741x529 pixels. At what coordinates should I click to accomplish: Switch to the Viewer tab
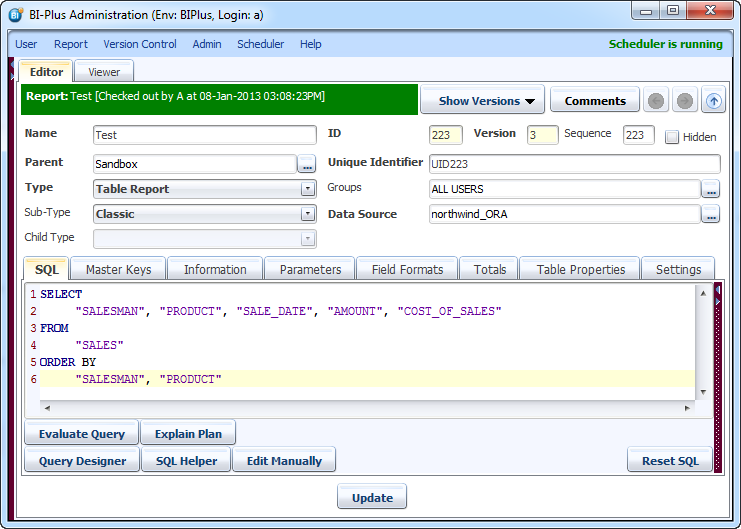pyautogui.click(x=104, y=72)
